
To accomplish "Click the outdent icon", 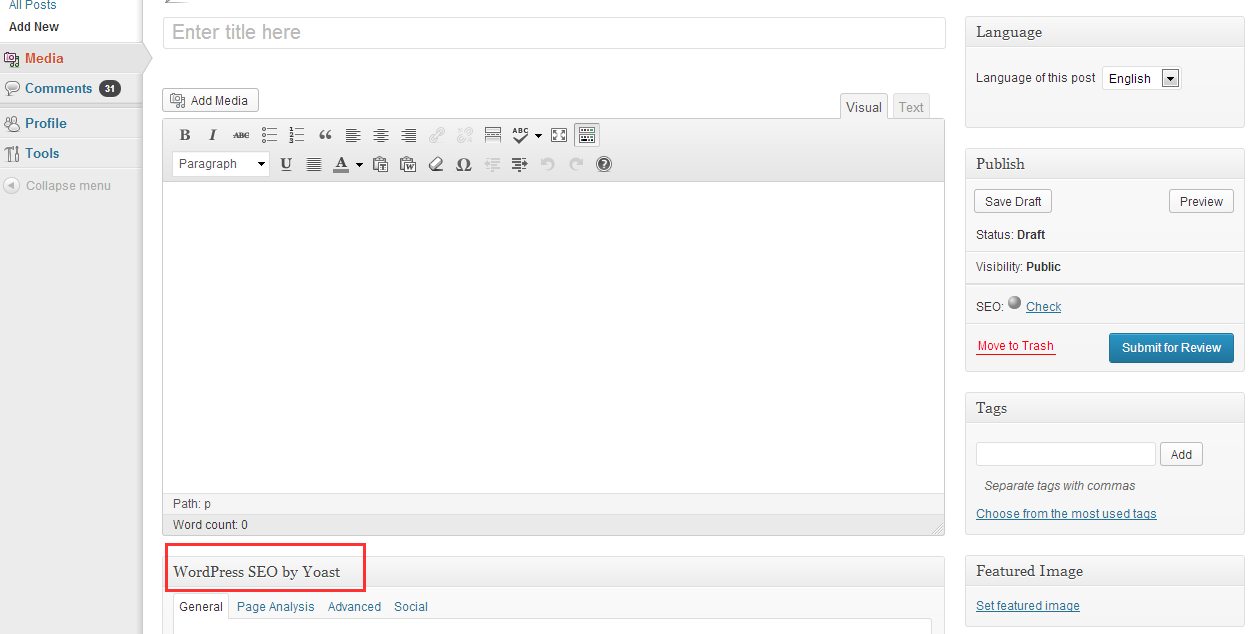I will (x=491, y=164).
